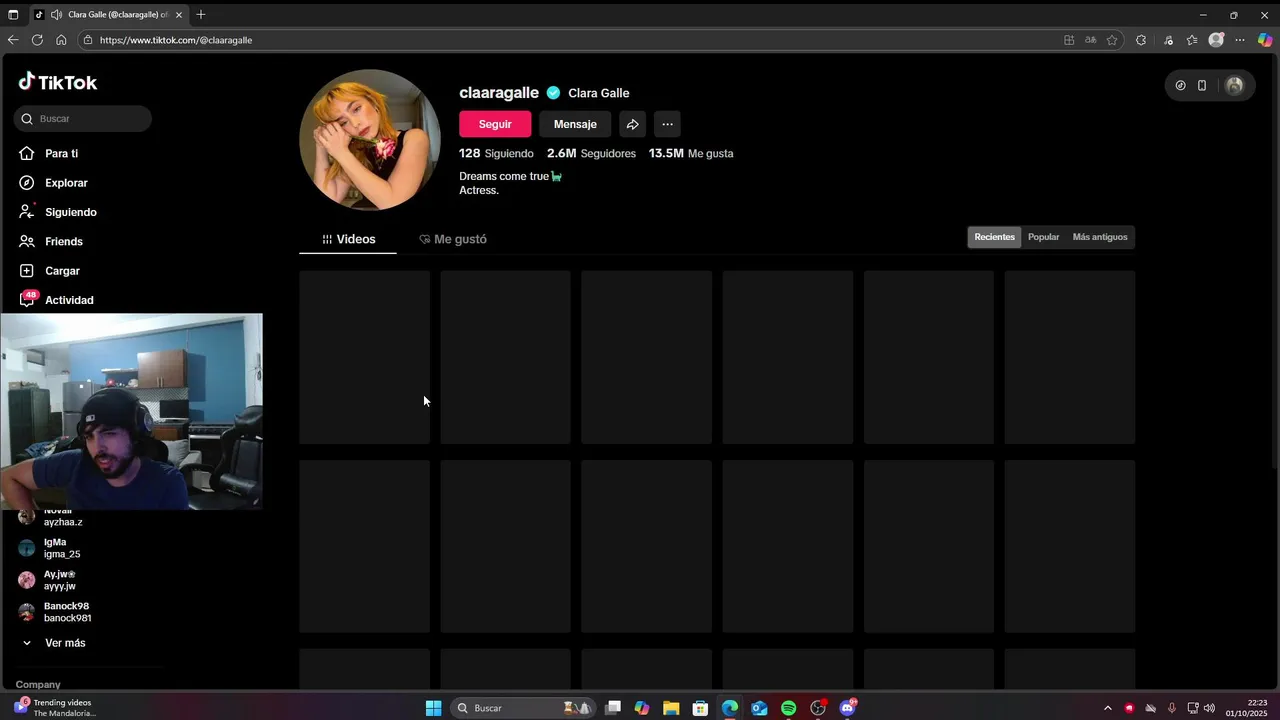Viewport: 1280px width, 720px height.
Task: Expand Ver más followed accounts
Action: [x=55, y=643]
